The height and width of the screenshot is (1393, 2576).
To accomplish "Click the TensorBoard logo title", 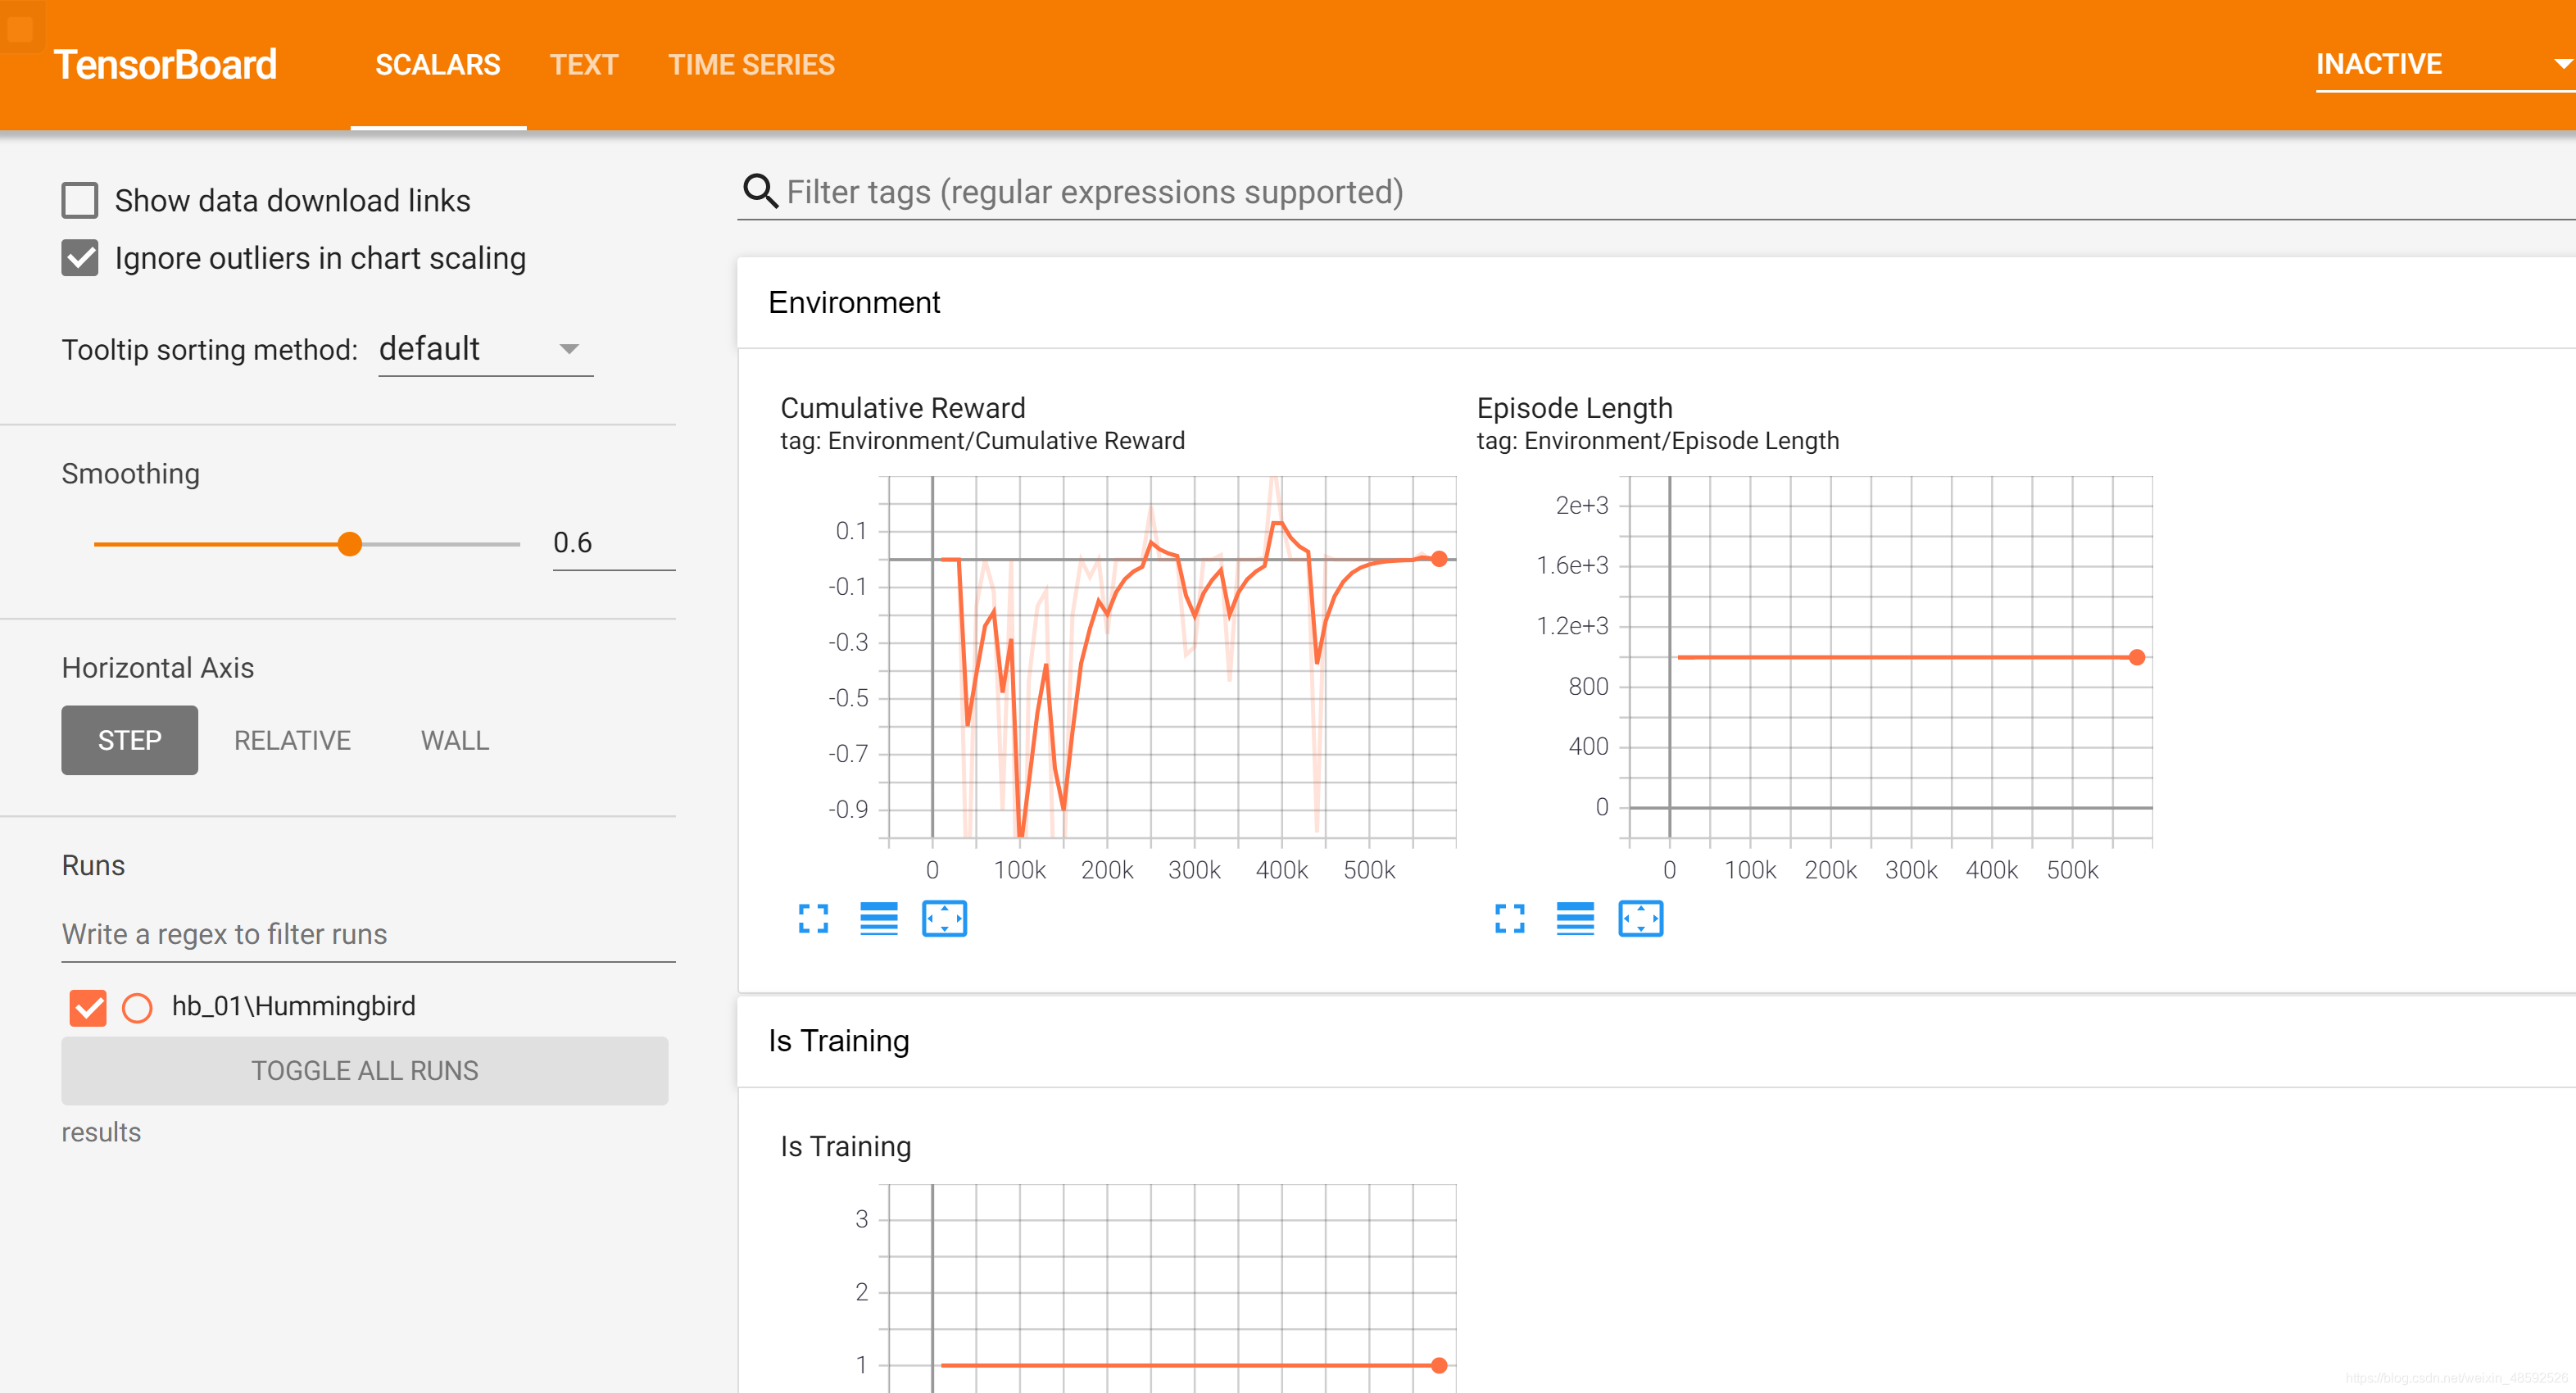I will click(x=165, y=65).
